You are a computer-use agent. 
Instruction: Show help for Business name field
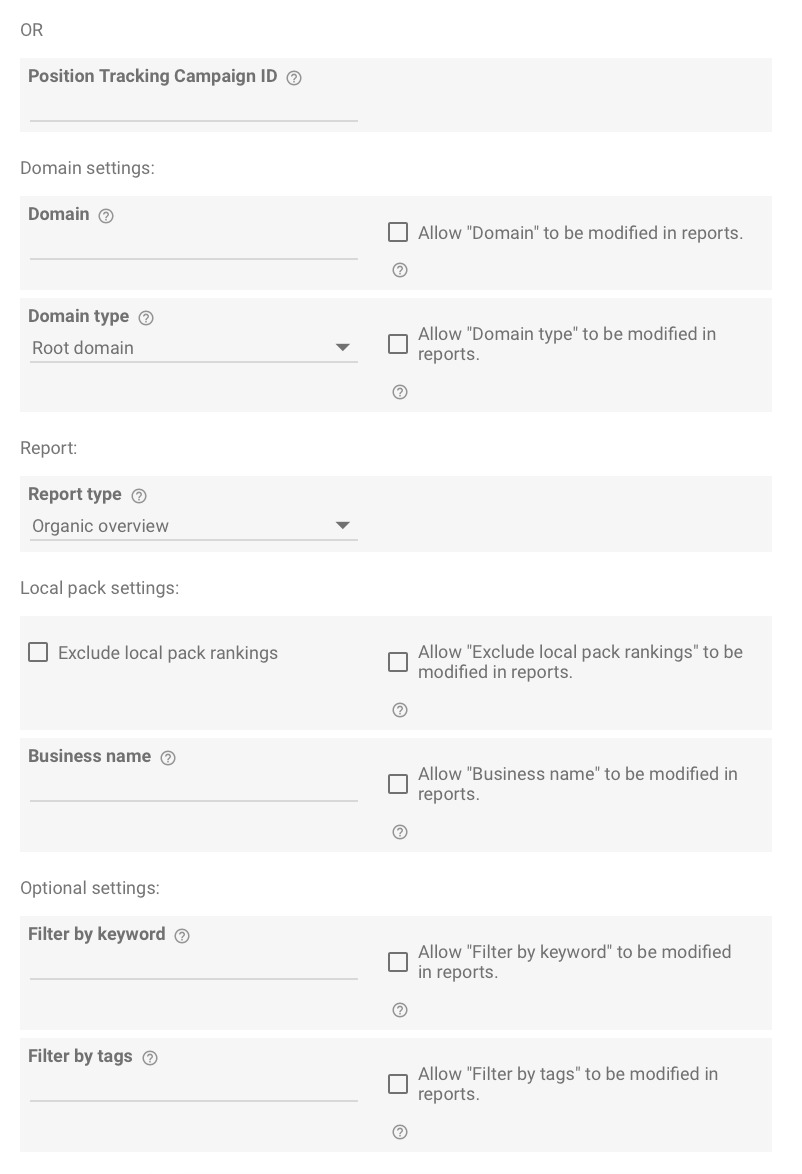[x=168, y=758]
